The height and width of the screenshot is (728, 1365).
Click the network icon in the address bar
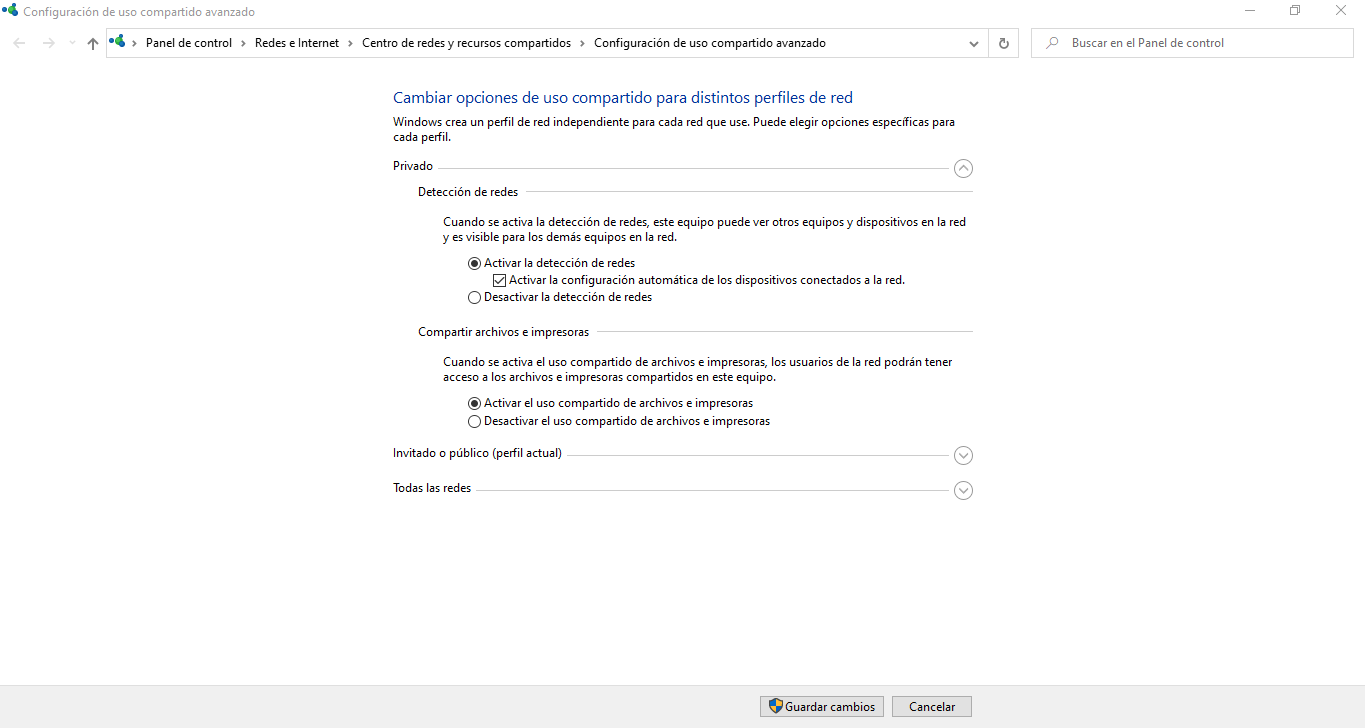pos(118,43)
